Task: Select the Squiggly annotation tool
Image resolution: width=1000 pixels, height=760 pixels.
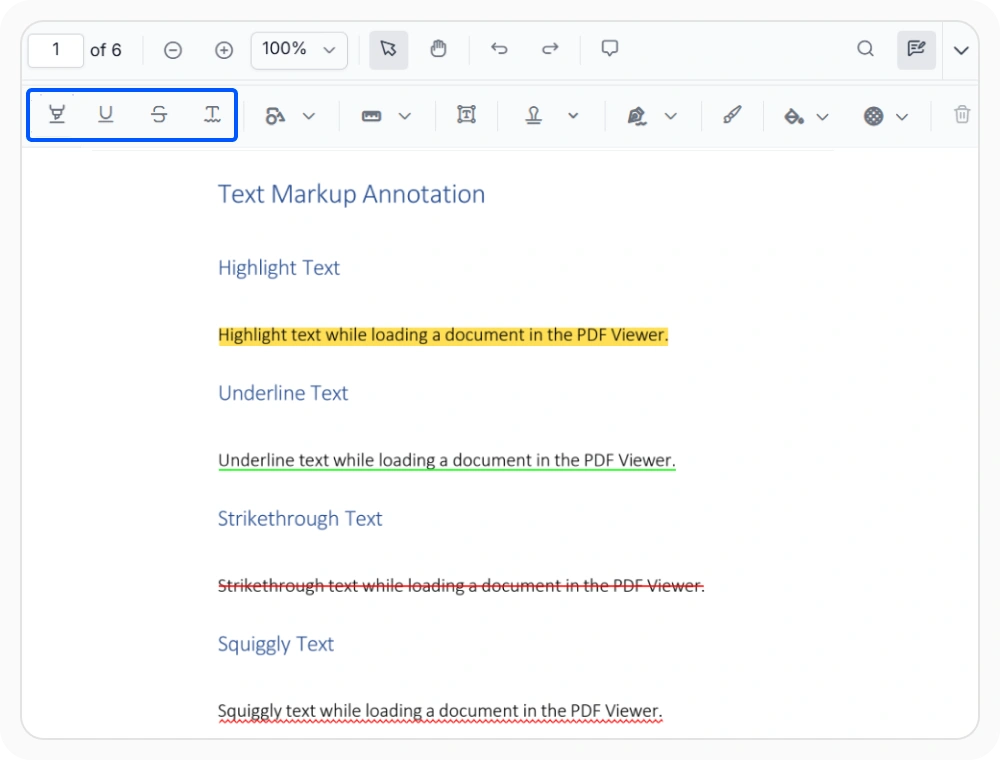Action: tap(212, 115)
